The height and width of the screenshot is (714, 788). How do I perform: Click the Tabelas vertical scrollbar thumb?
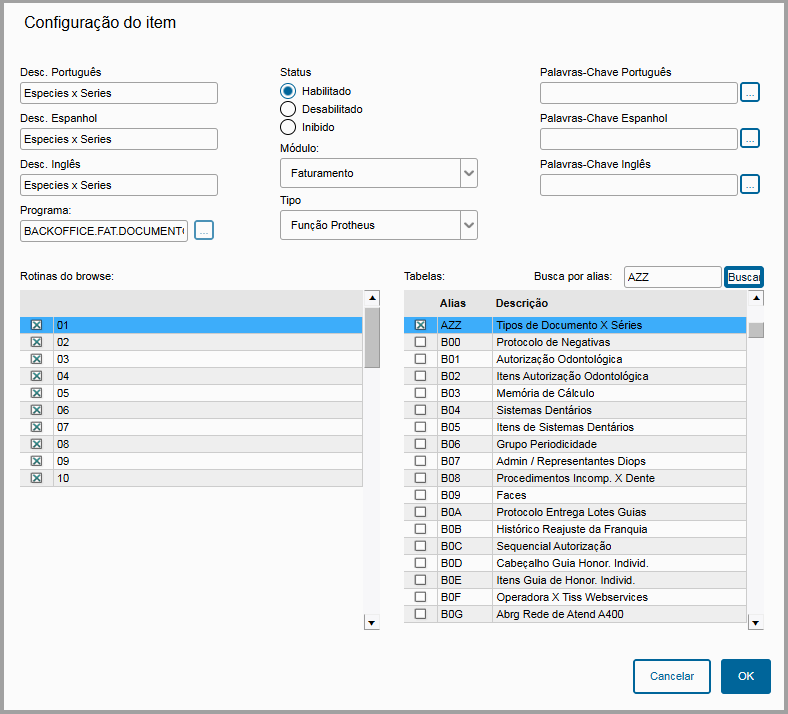click(756, 330)
